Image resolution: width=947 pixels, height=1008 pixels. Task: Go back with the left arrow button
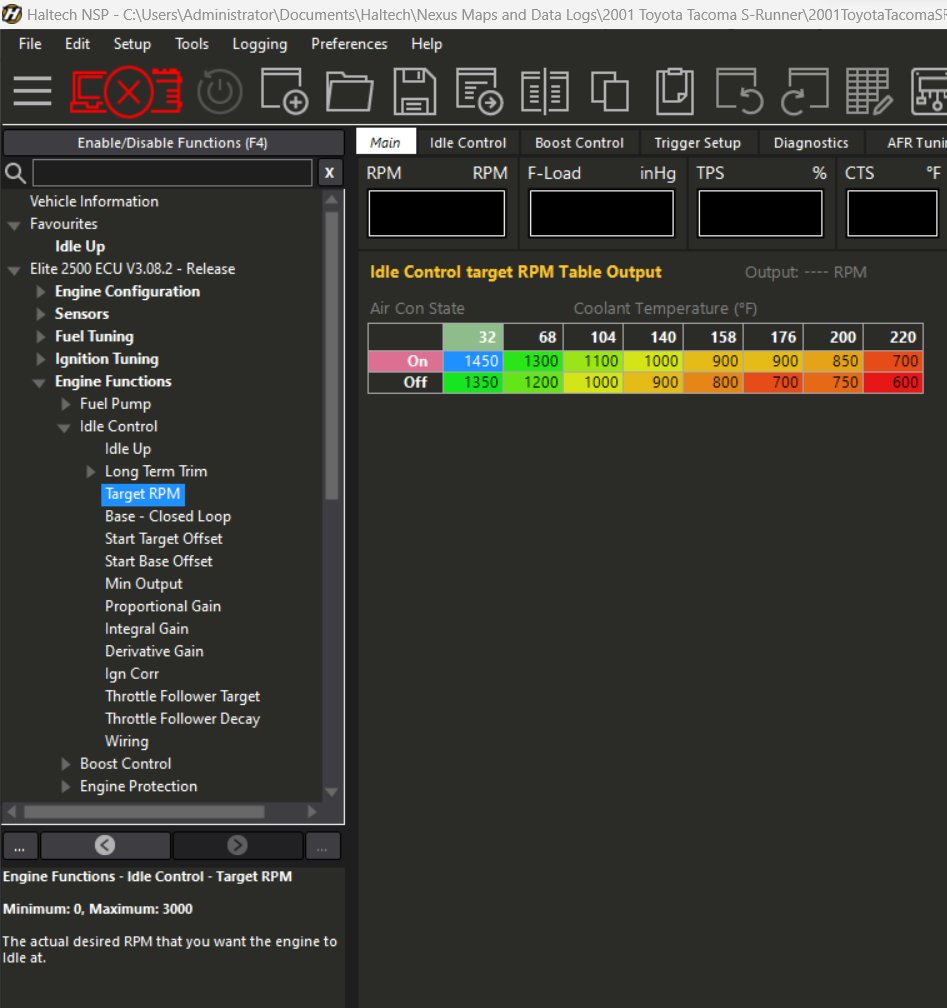[105, 845]
